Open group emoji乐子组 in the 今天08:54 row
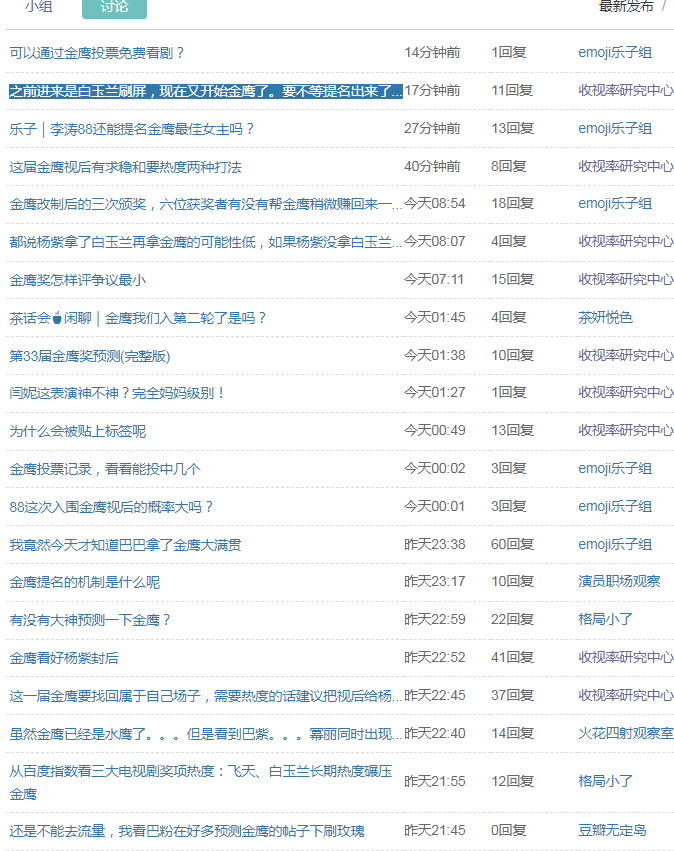This screenshot has width=674, height=851. coord(615,204)
